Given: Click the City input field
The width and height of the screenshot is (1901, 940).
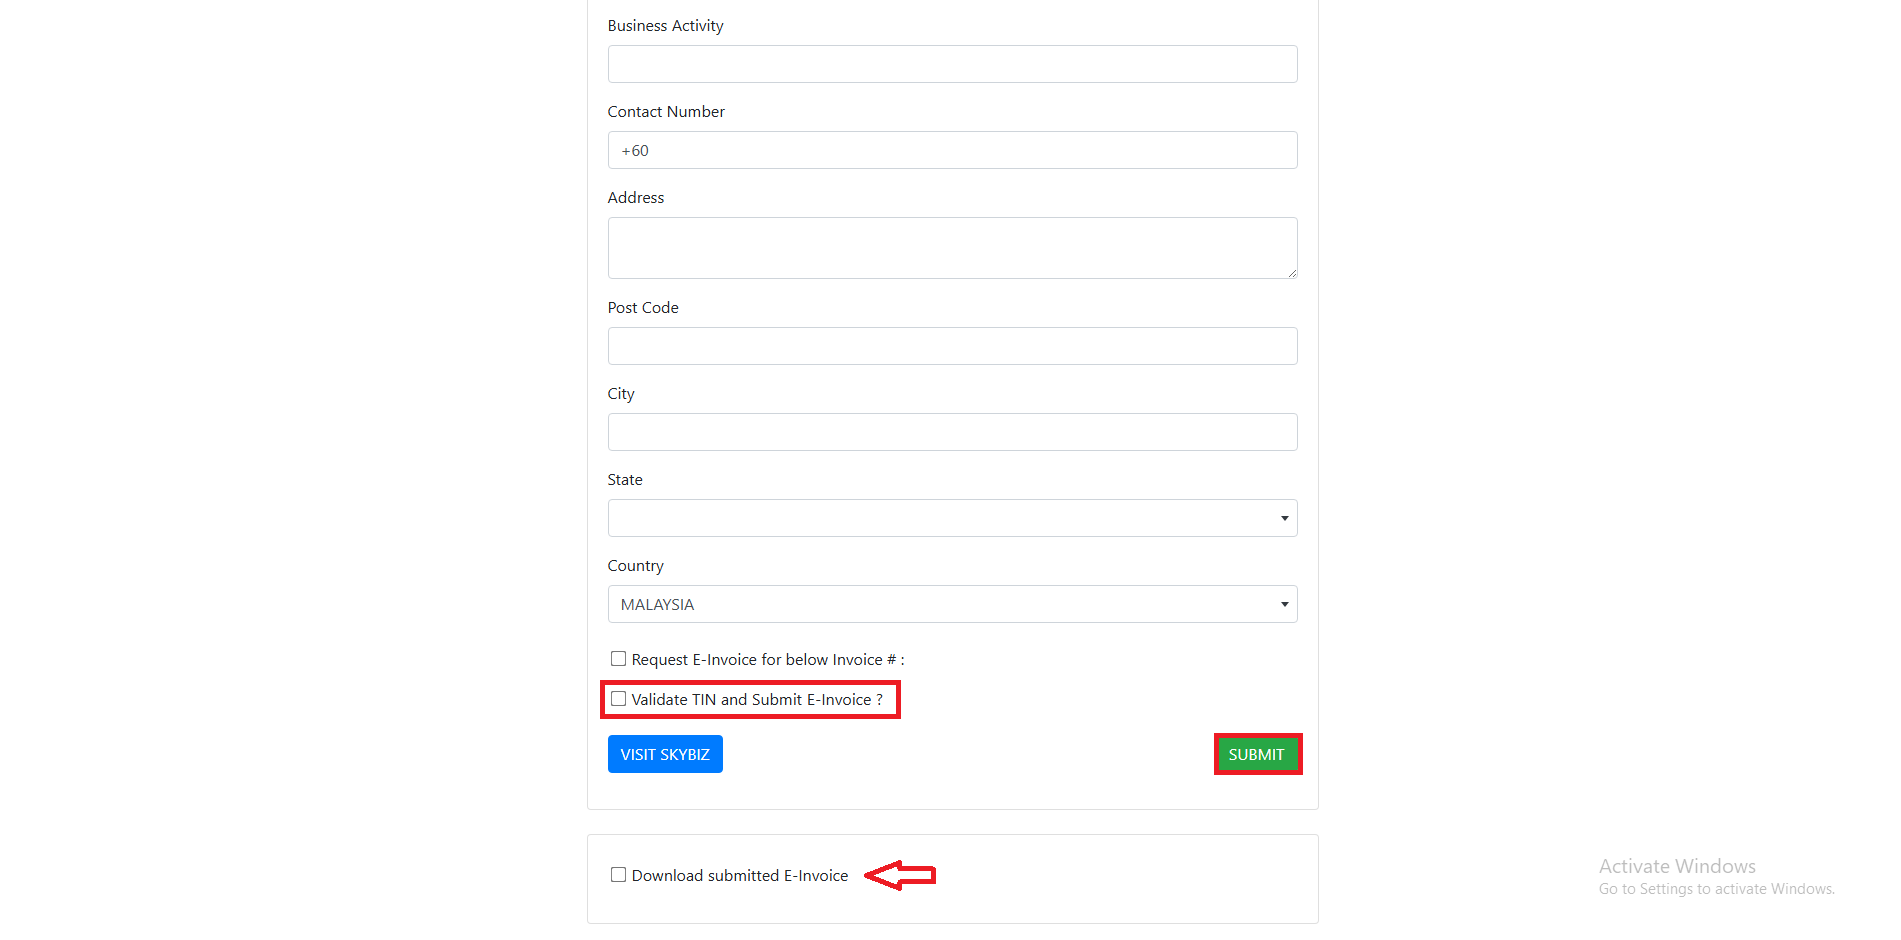Looking at the screenshot, I should tap(952, 432).
